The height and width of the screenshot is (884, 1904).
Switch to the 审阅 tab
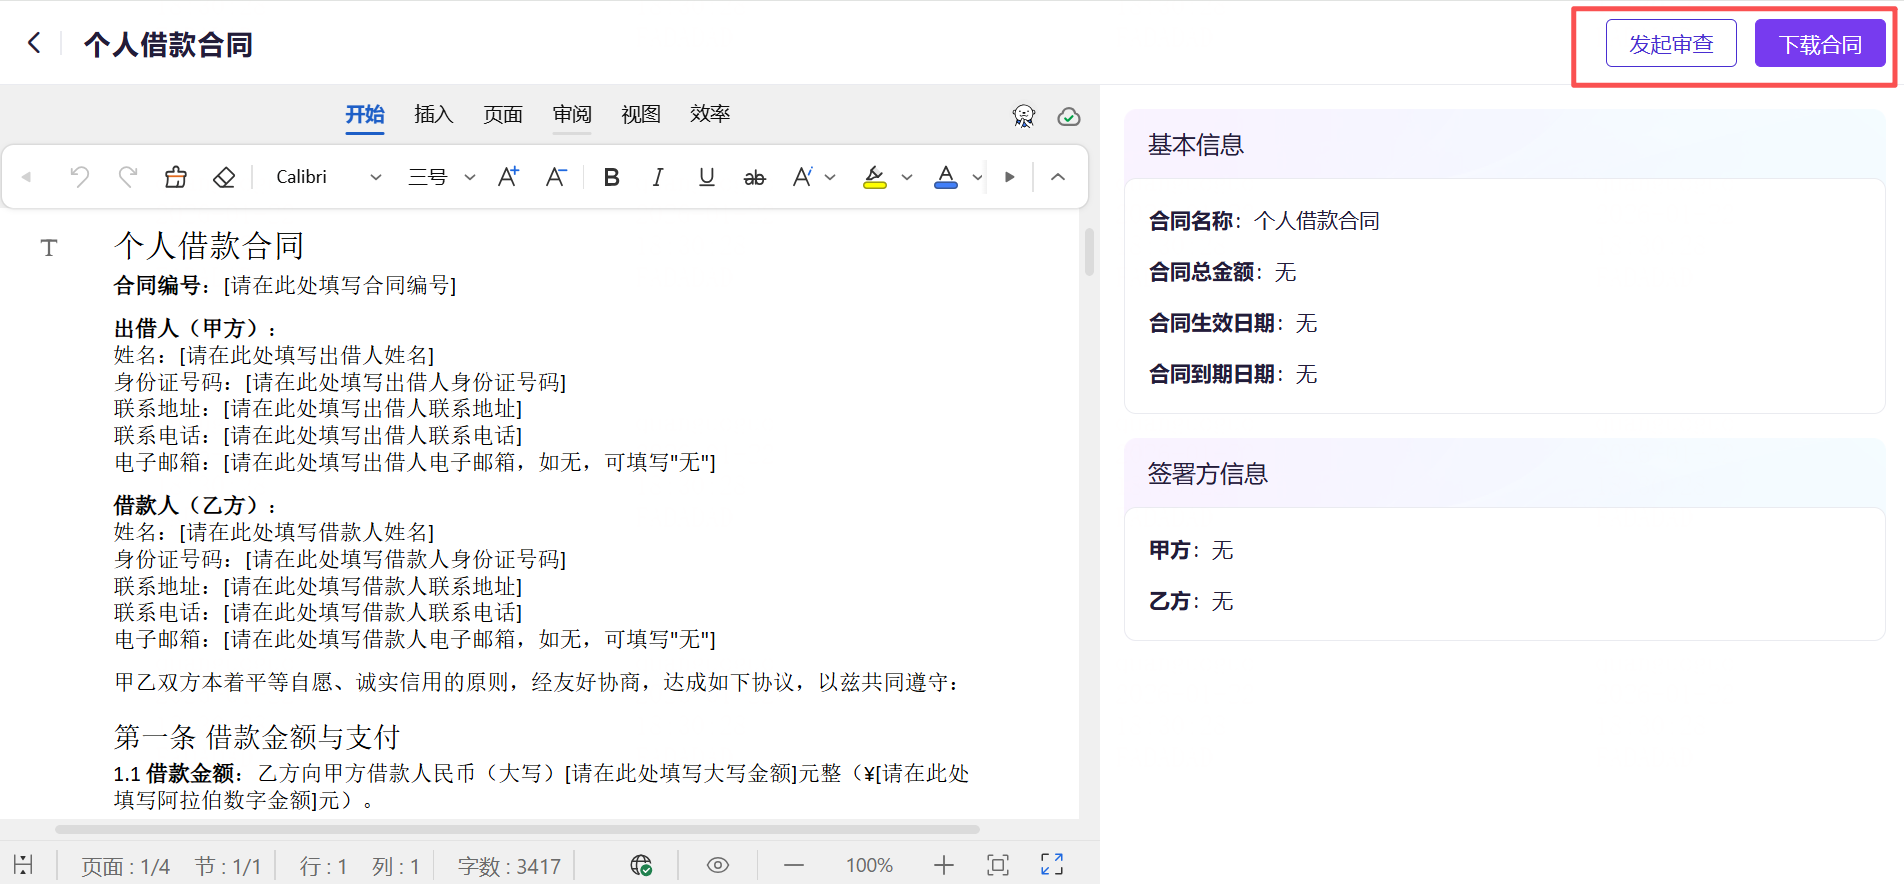pyautogui.click(x=572, y=114)
